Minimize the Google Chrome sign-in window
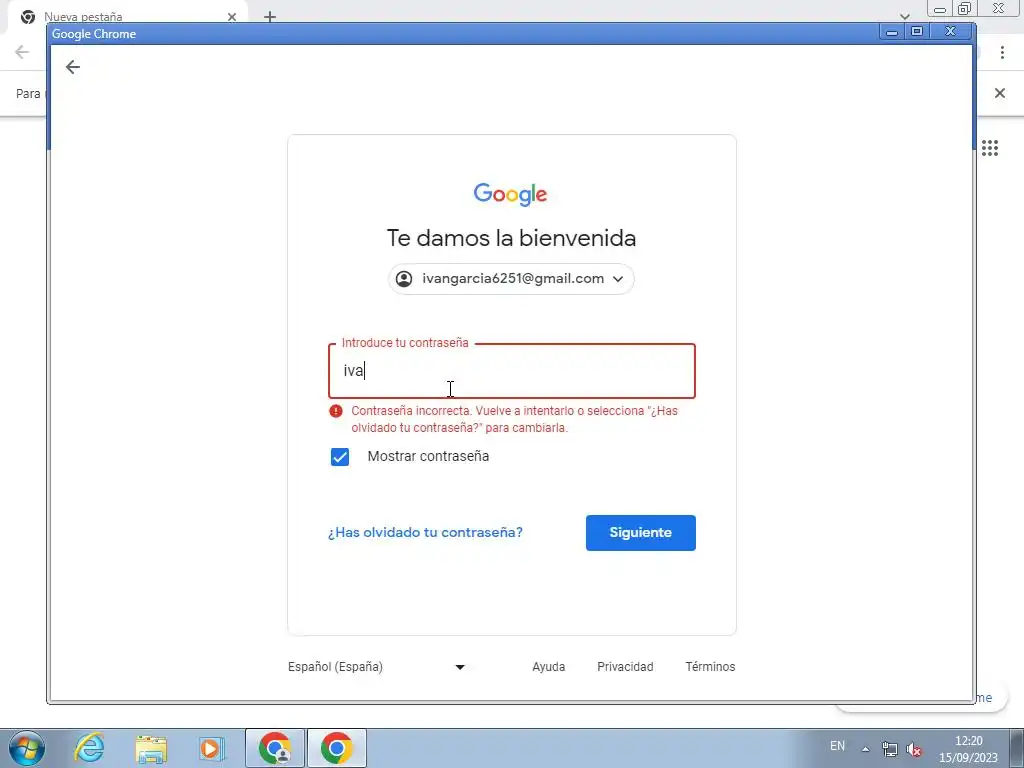 [891, 31]
